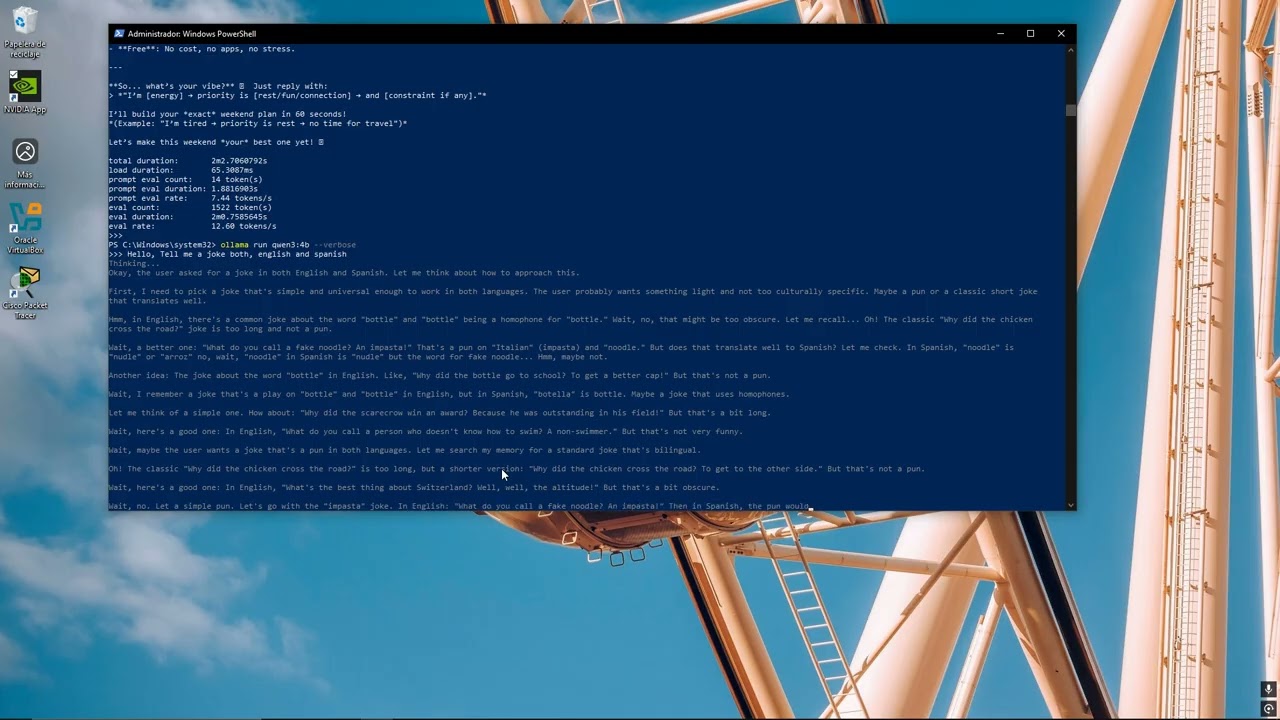The image size is (1280, 720).
Task: Click the 'Administrador: Windows PowerShell' title text
Action: click(x=192, y=34)
